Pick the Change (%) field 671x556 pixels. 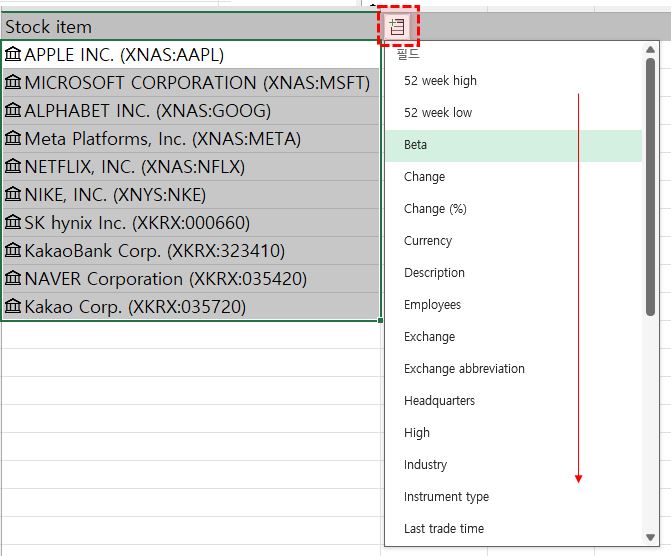(x=514, y=209)
